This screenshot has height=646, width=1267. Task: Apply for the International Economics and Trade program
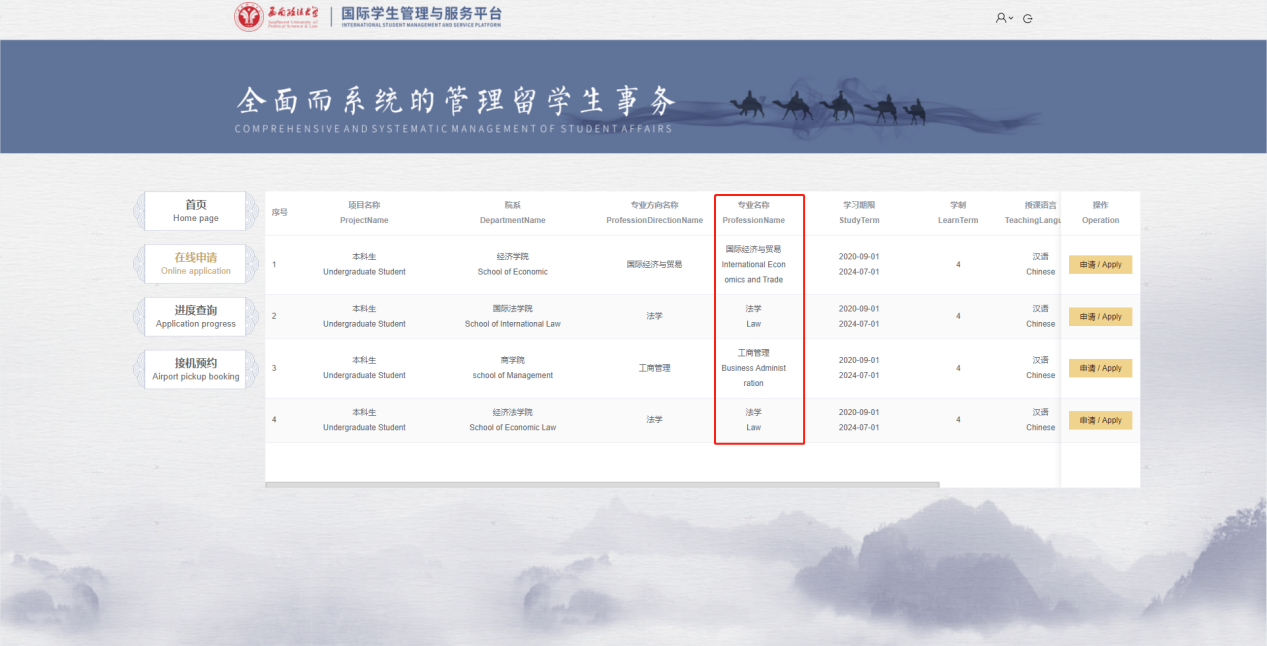tap(1099, 264)
